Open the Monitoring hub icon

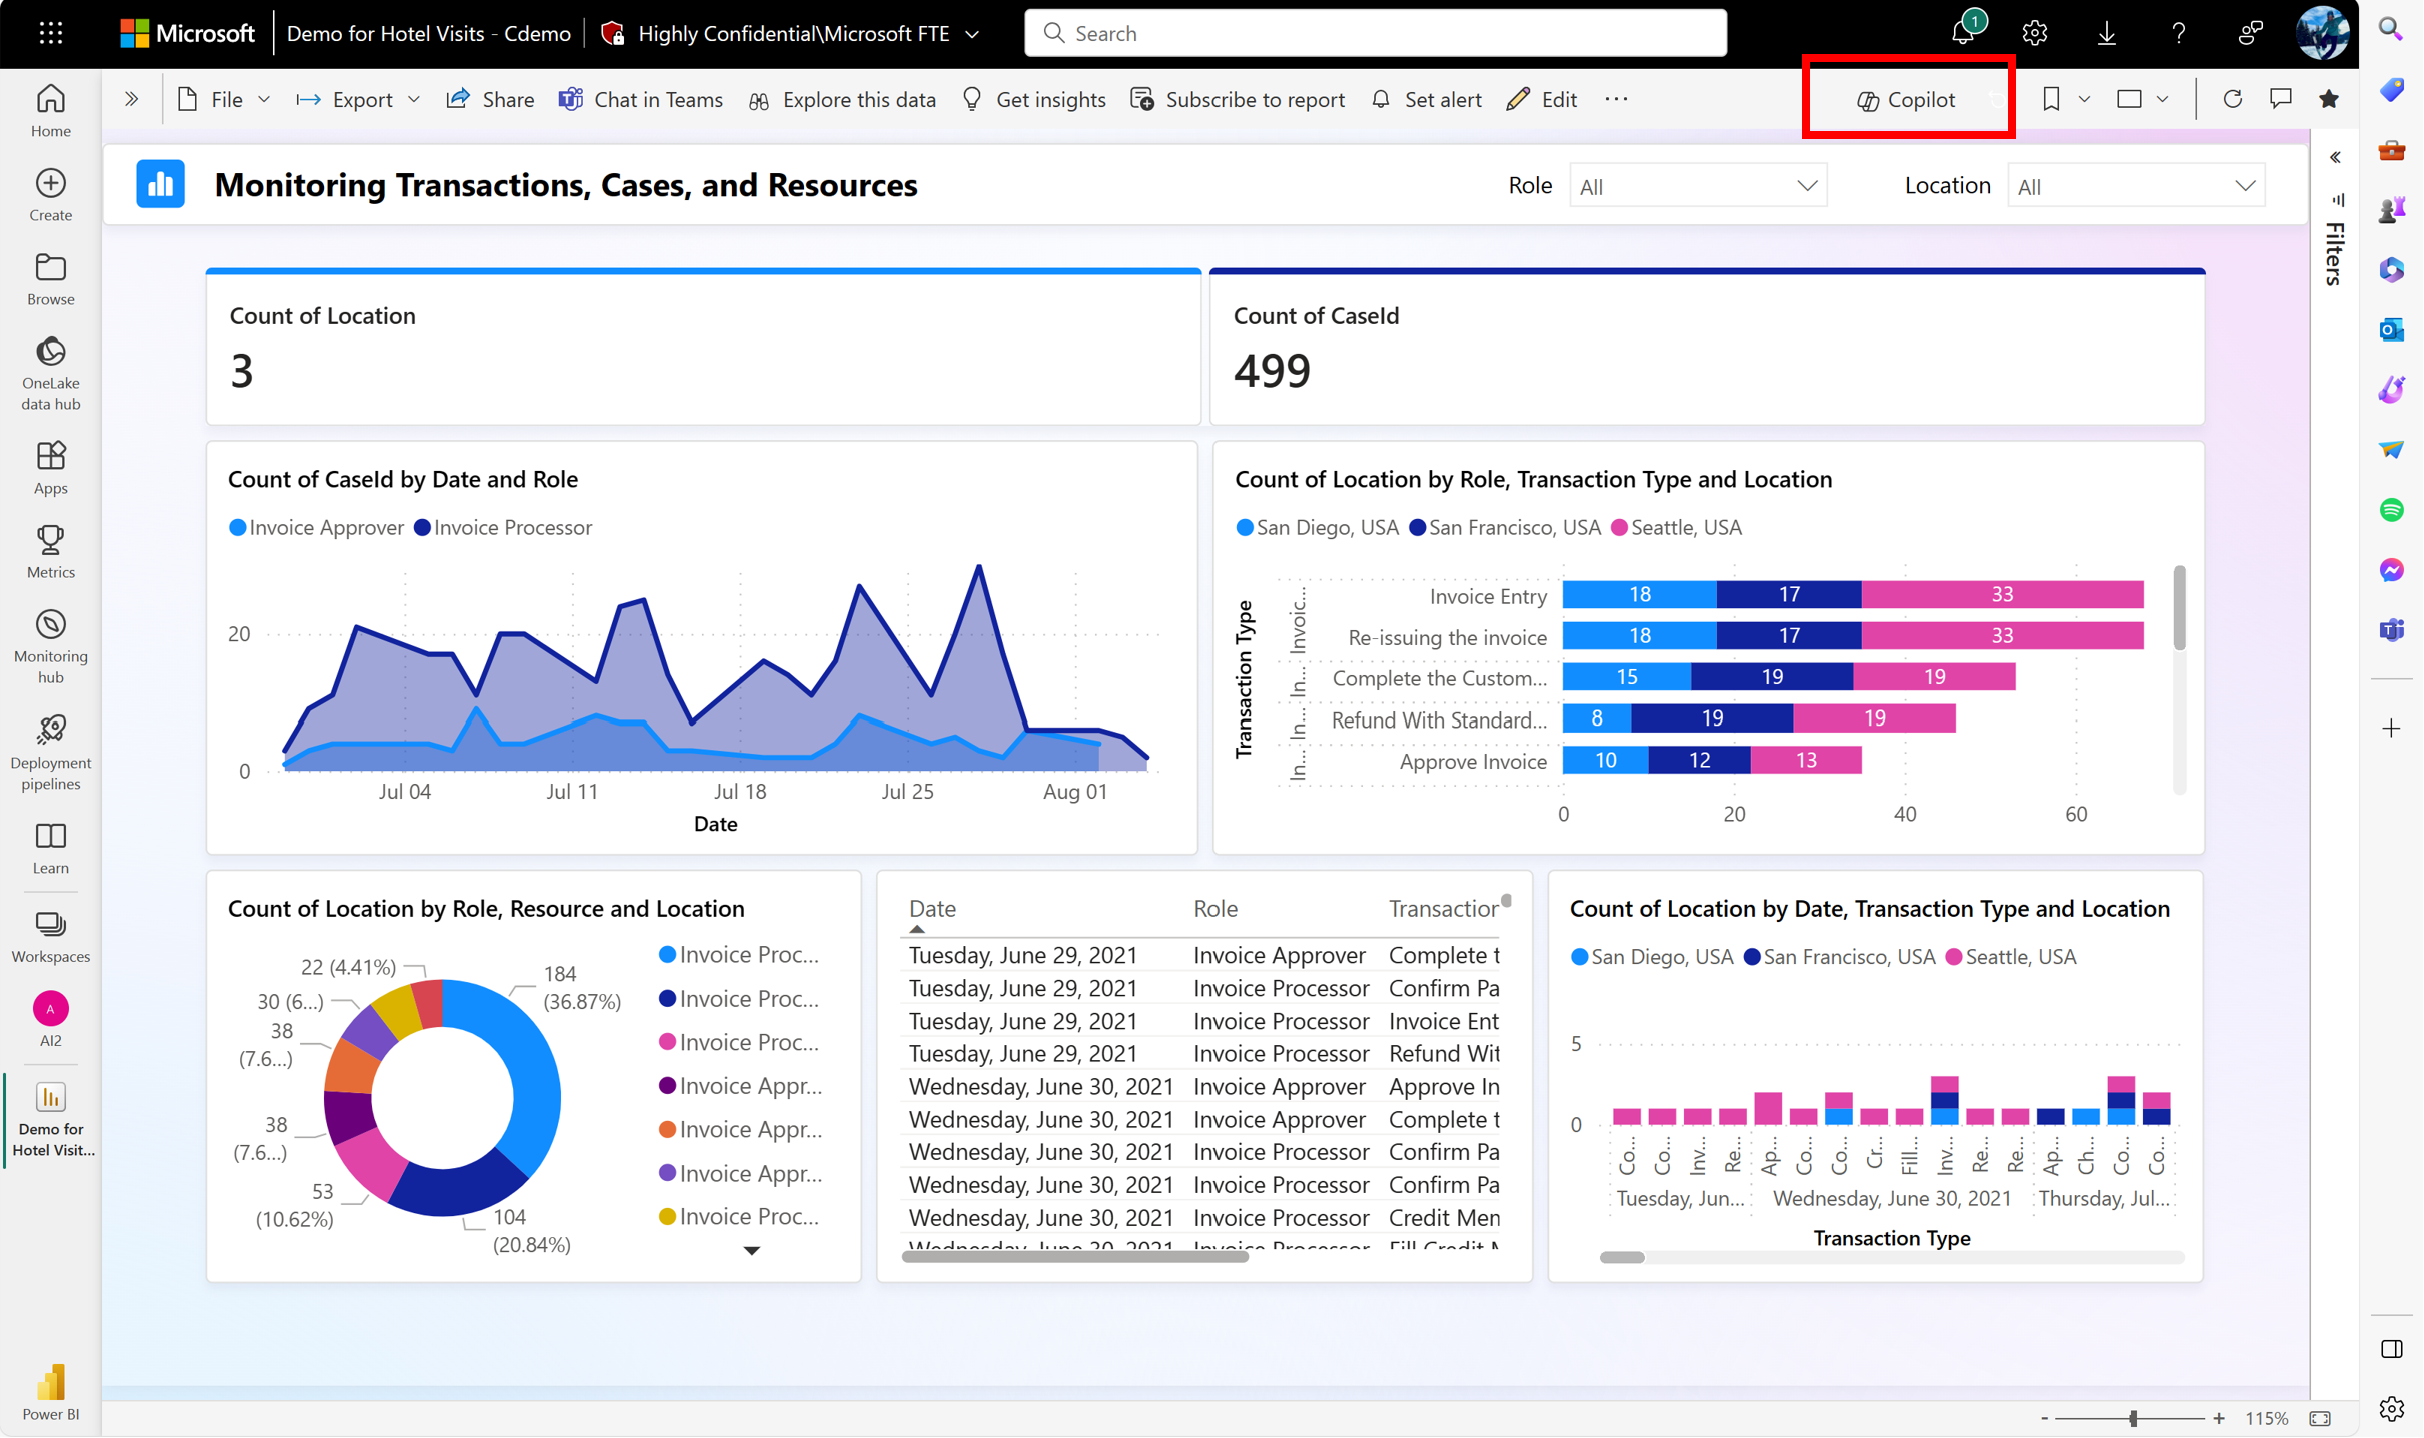[50, 626]
